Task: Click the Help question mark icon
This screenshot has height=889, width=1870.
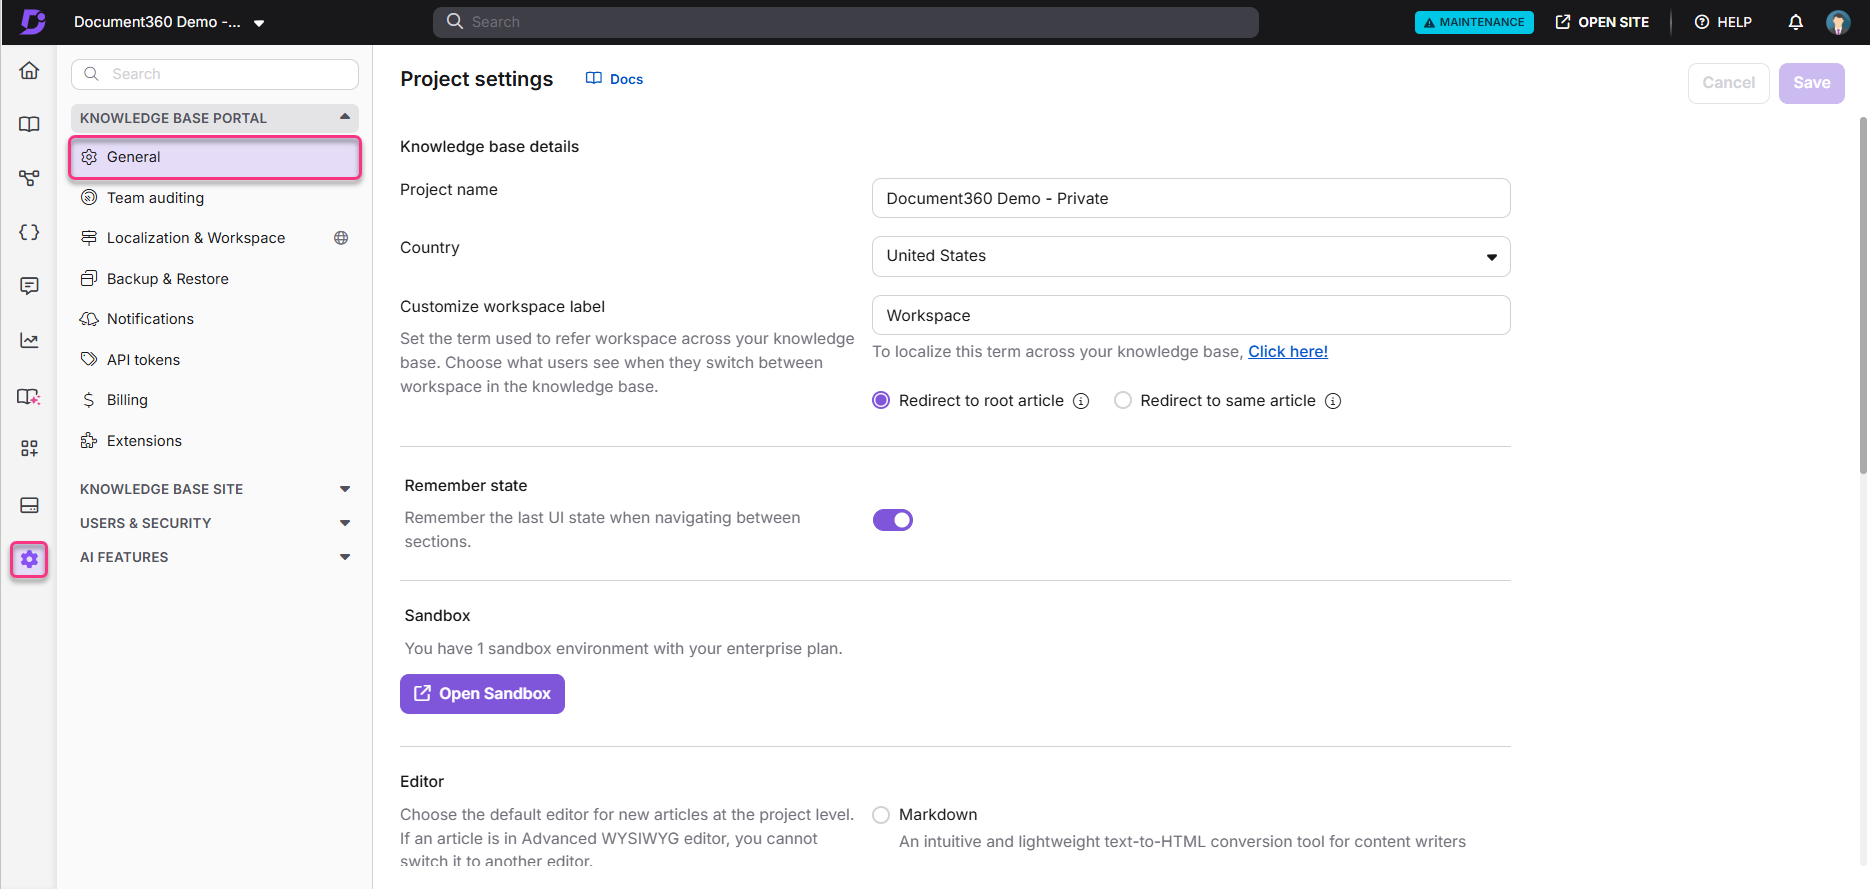Action: (x=1701, y=22)
